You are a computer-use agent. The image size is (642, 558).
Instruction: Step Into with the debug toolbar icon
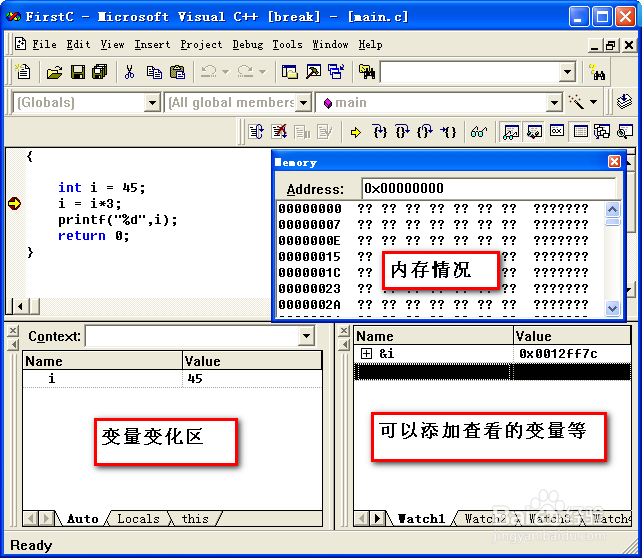click(x=380, y=132)
